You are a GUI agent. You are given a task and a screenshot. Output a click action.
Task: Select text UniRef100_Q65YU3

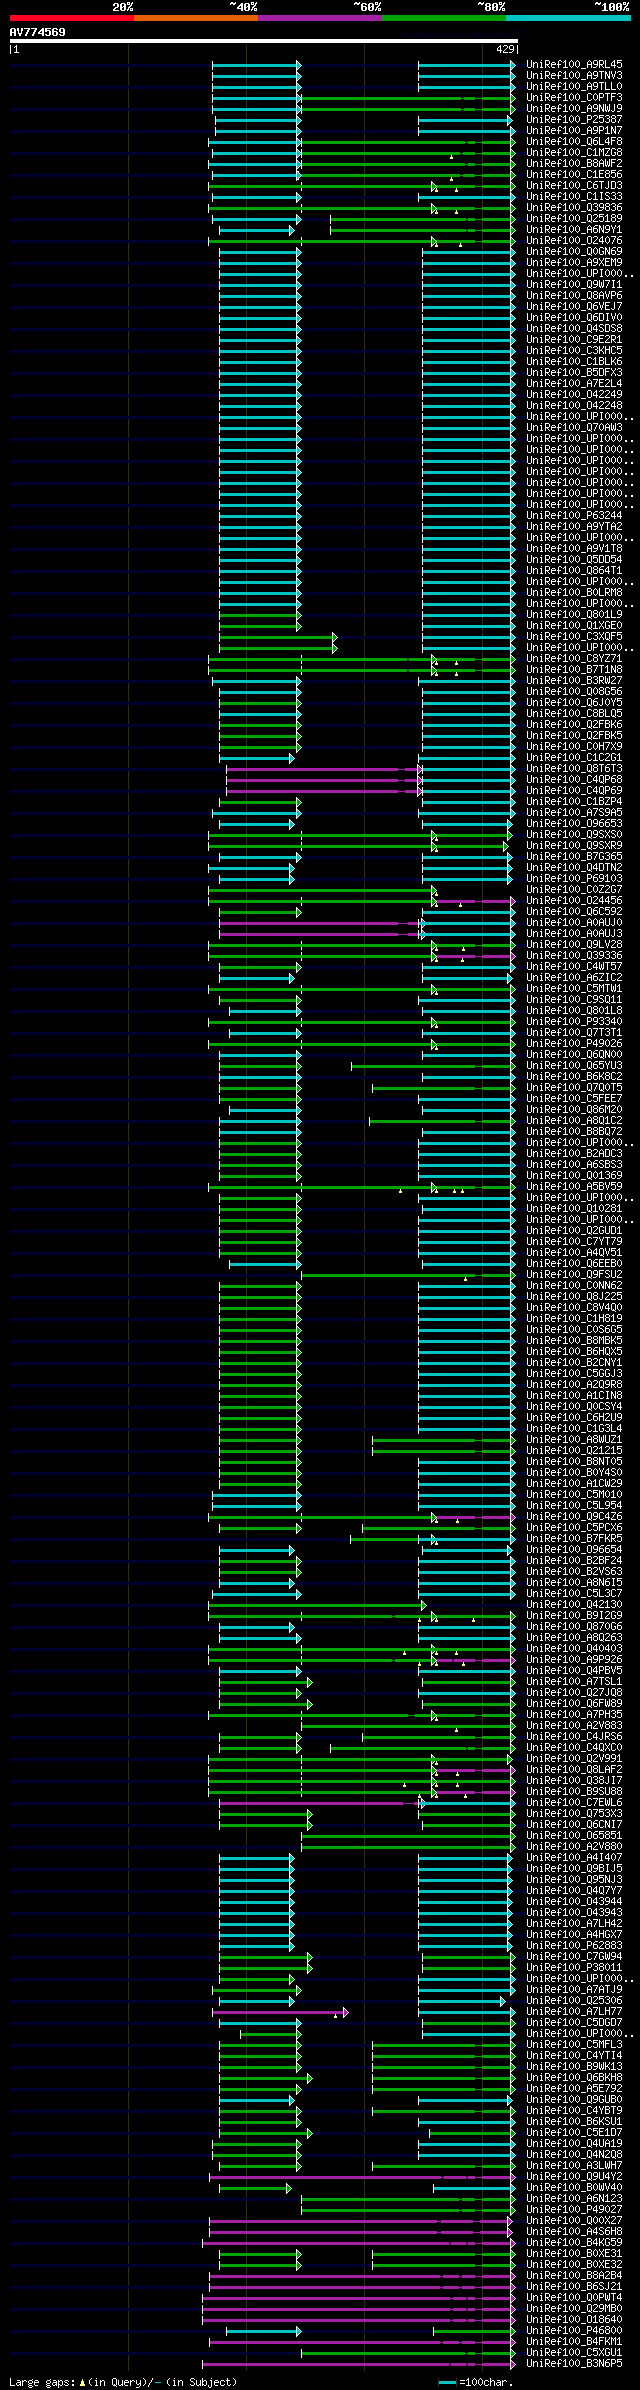[x=574, y=1066]
